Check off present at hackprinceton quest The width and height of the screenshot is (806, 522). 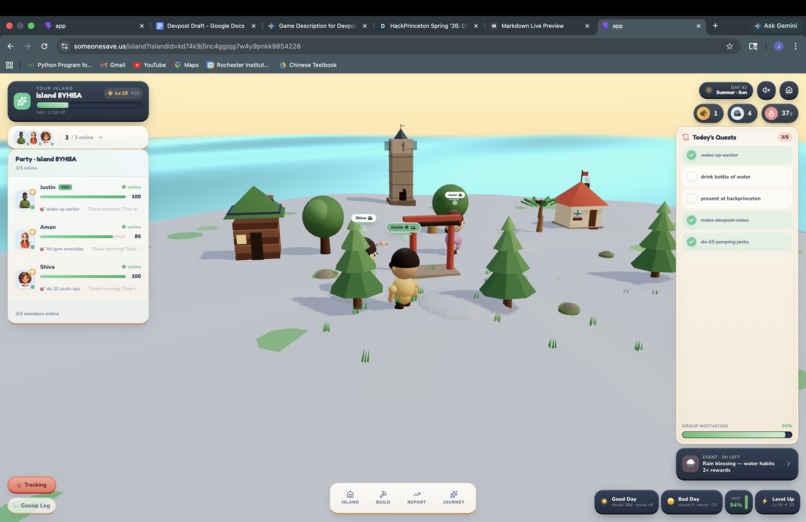[x=691, y=198]
